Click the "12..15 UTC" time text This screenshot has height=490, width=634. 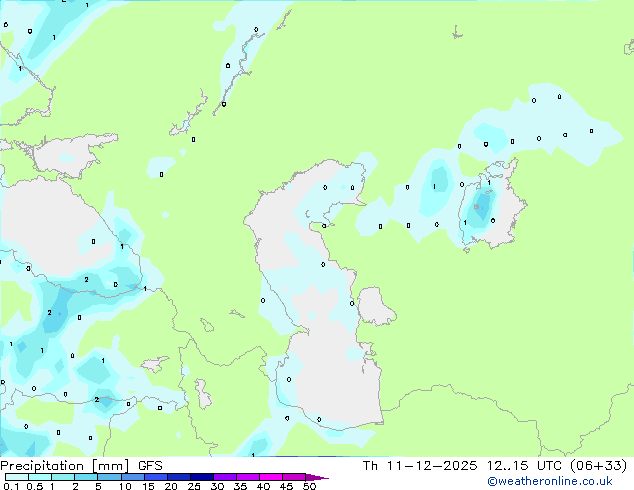click(x=524, y=466)
